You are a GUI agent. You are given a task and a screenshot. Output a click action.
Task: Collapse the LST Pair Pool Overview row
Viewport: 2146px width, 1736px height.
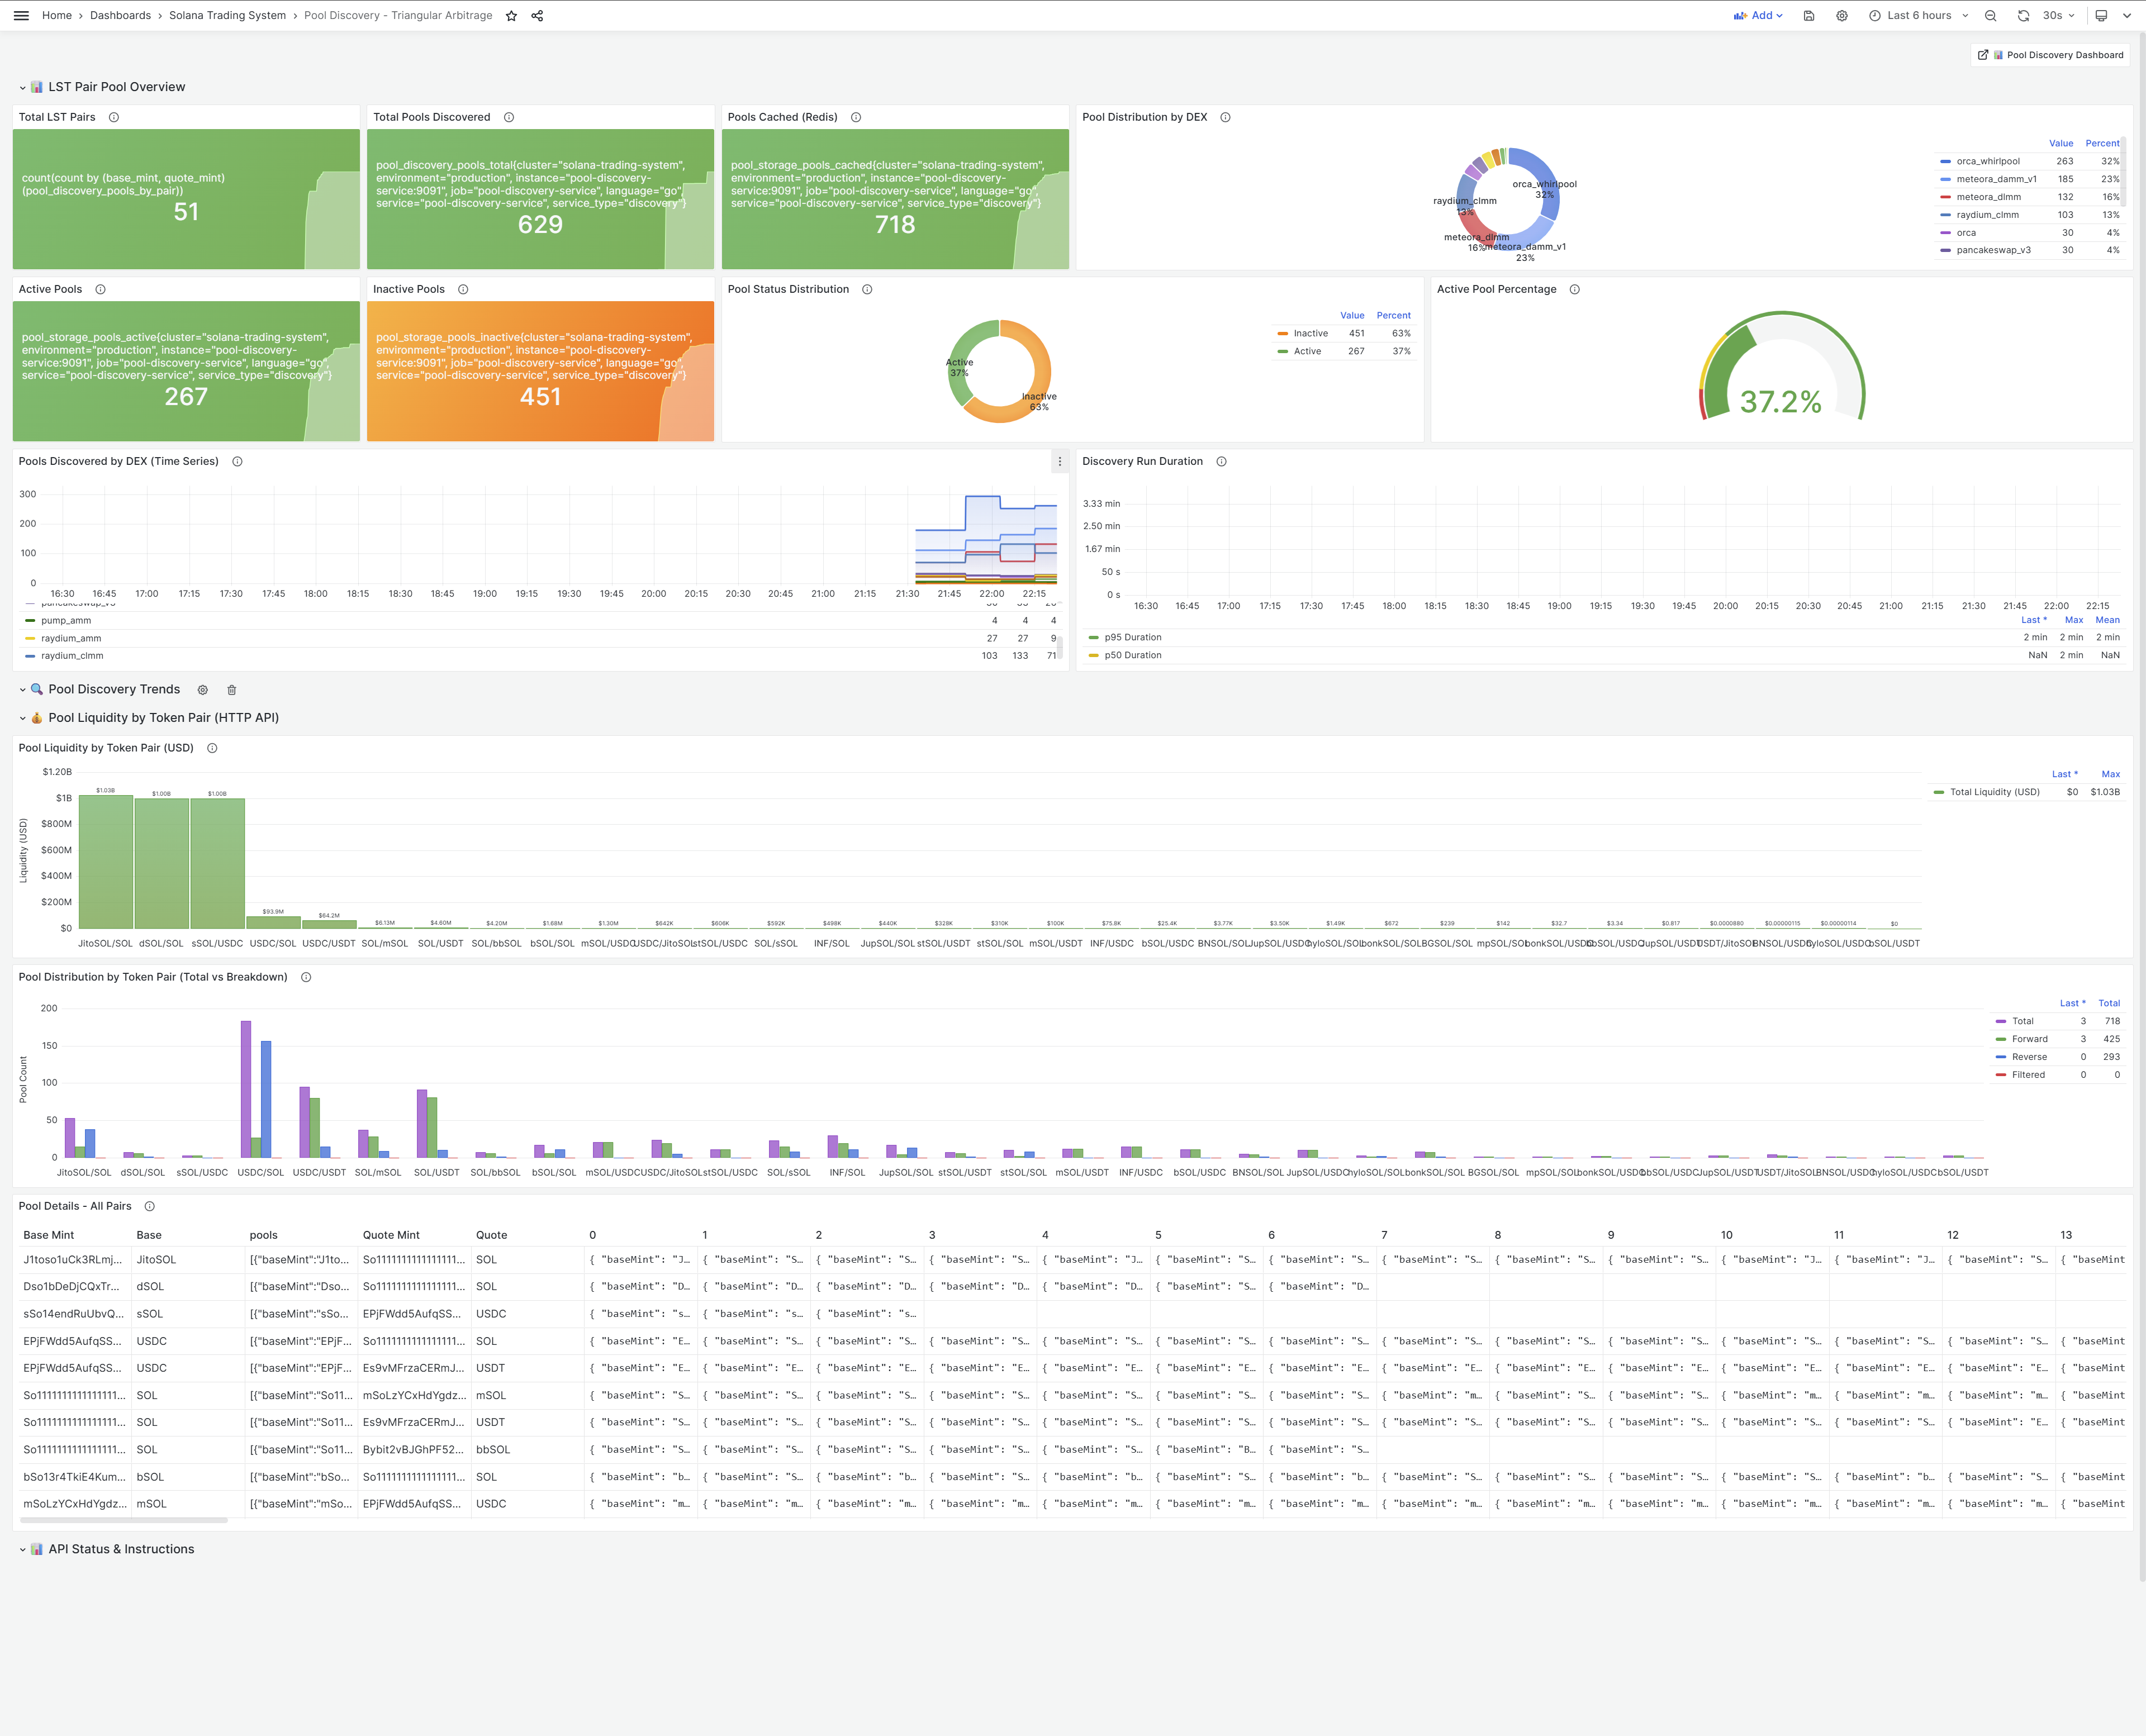(x=23, y=87)
